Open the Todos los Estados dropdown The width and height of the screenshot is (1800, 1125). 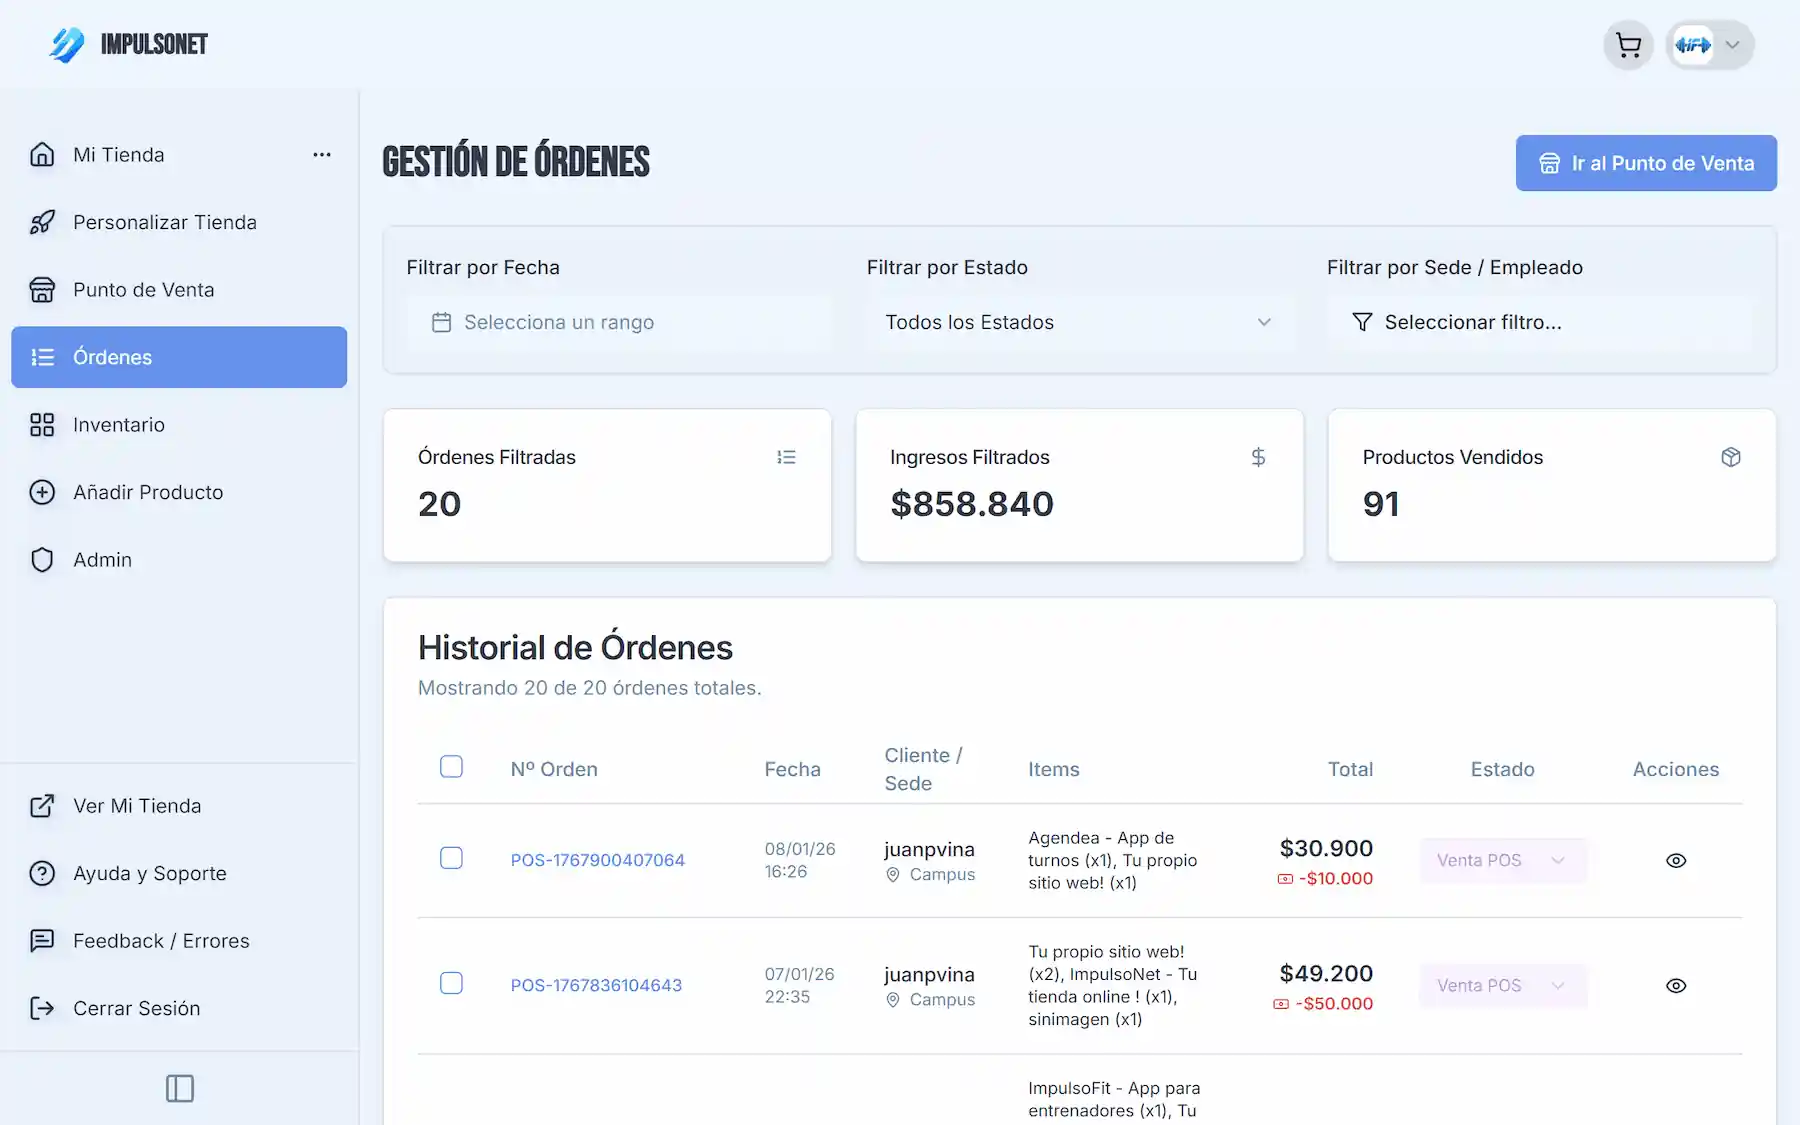pos(1079,322)
